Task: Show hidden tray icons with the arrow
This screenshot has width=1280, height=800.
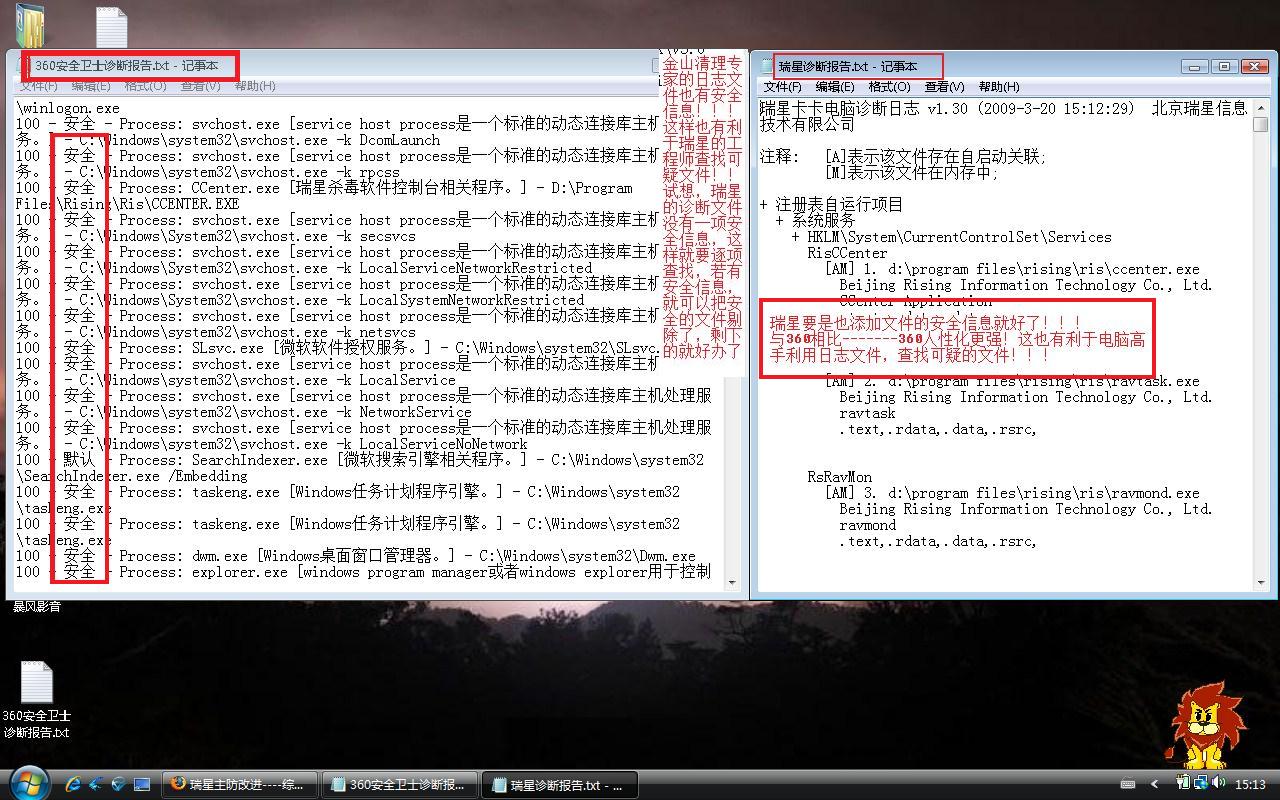Action: pyautogui.click(x=1155, y=785)
